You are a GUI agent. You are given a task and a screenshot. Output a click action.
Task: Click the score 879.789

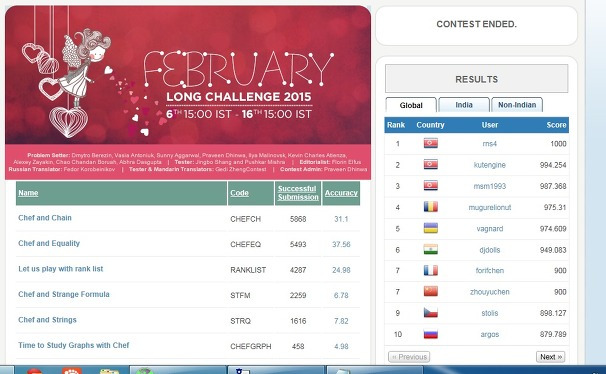(553, 334)
